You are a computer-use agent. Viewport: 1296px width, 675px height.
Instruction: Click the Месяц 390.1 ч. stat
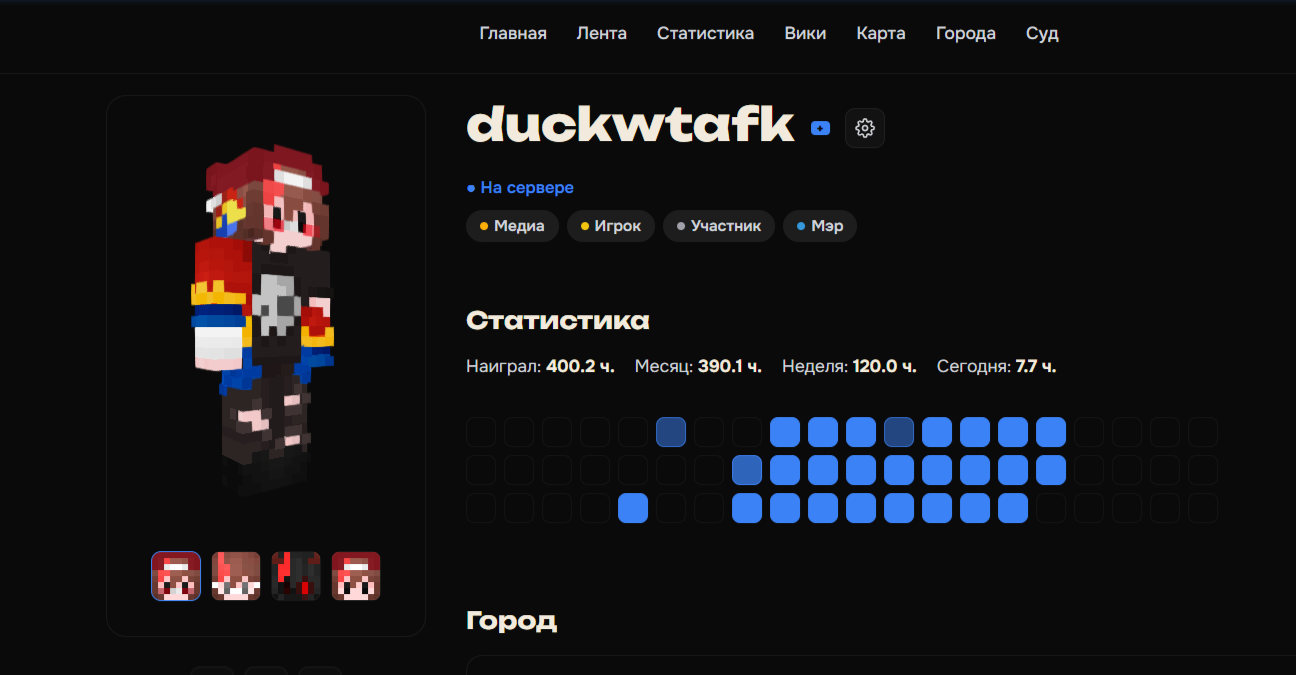[698, 366]
